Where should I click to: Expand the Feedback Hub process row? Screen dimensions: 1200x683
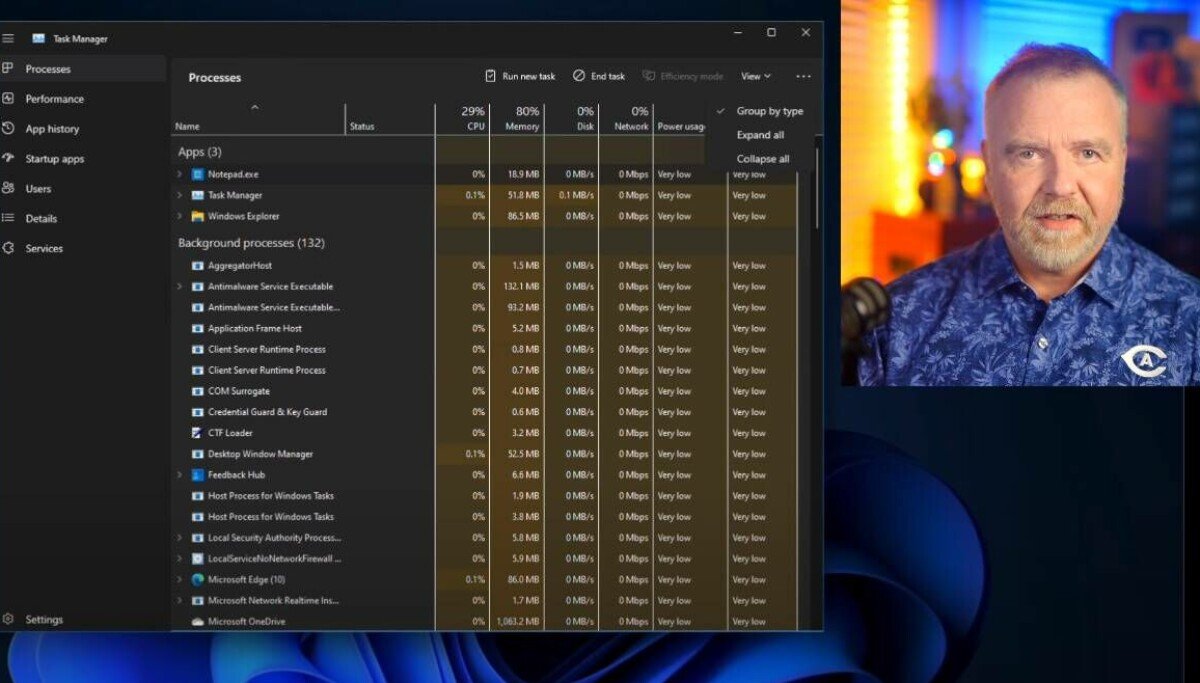[x=180, y=475]
